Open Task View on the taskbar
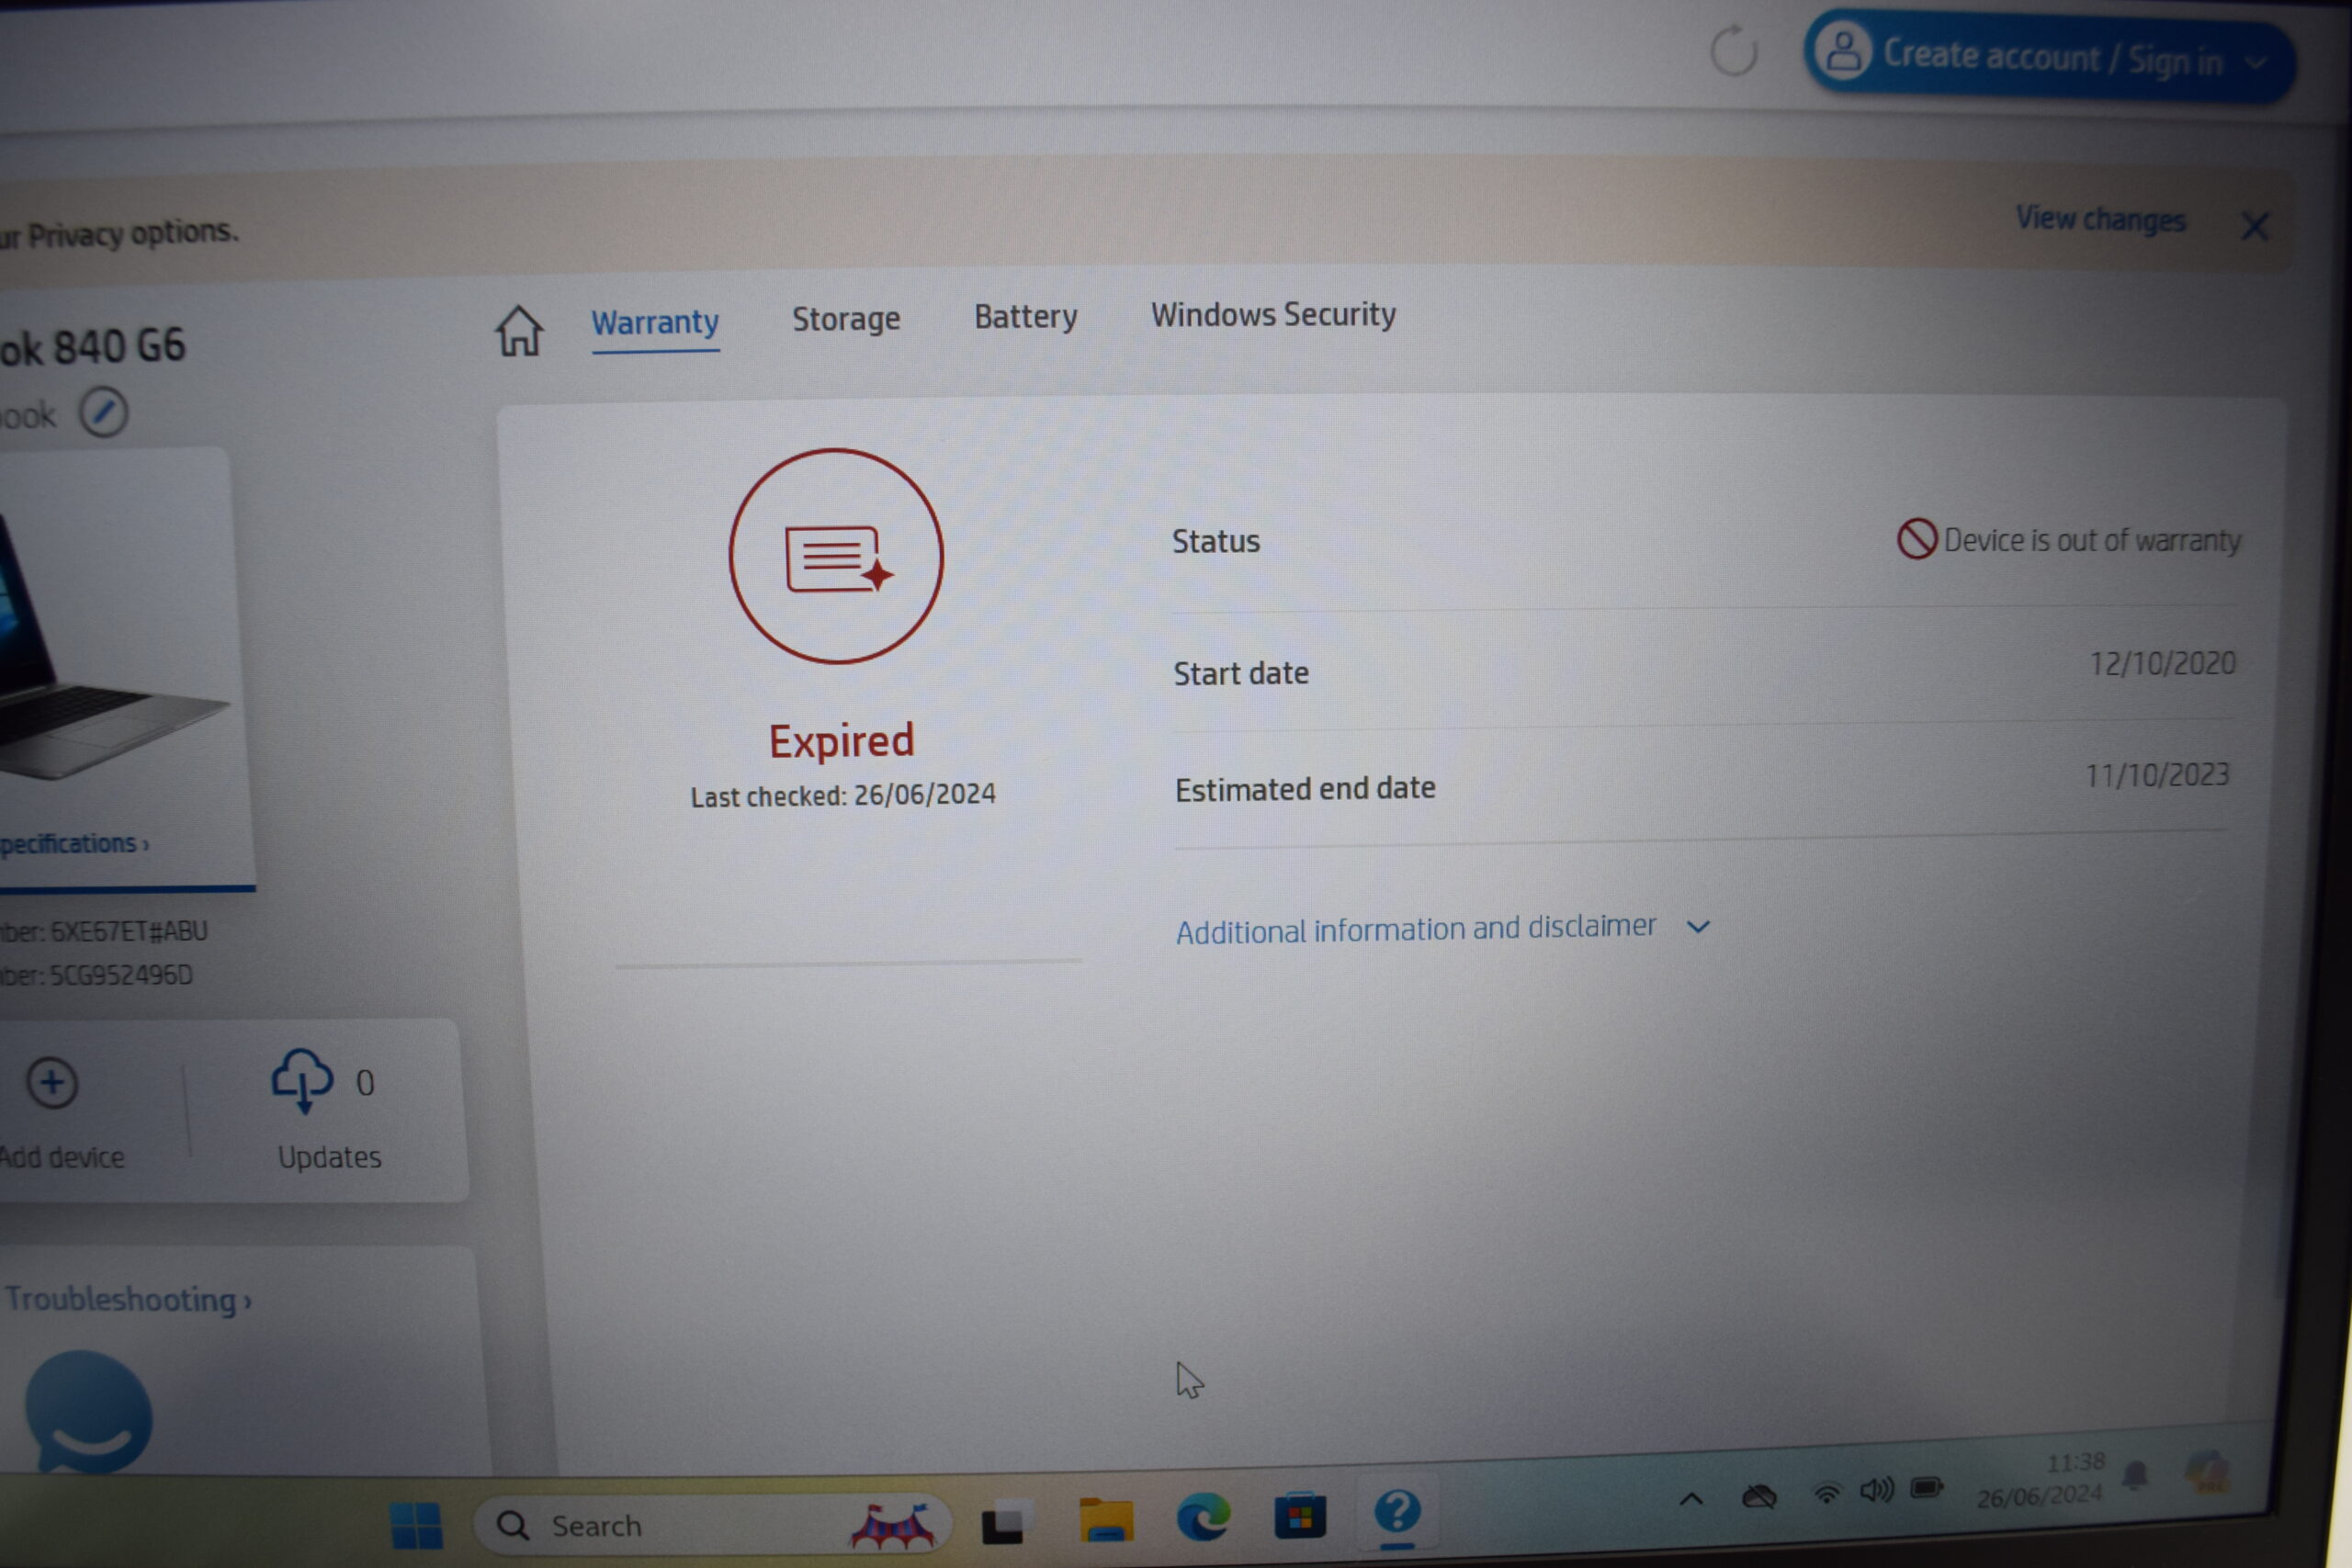The height and width of the screenshot is (1568, 2352). click(1003, 1522)
